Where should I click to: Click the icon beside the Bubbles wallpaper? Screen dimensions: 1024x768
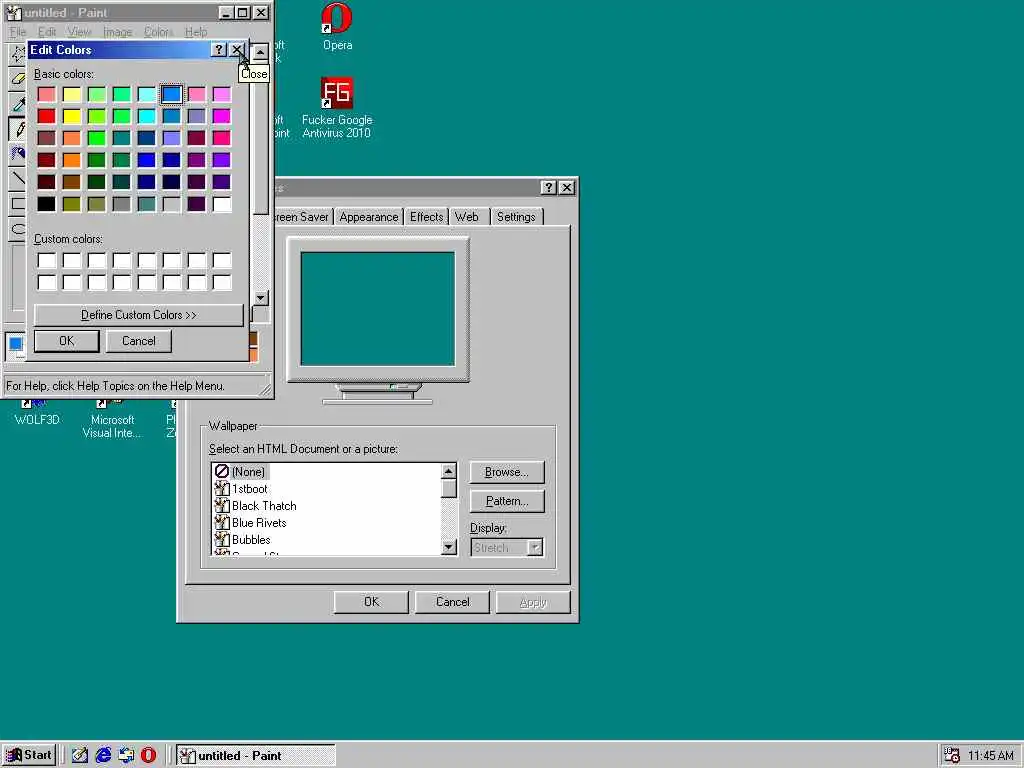click(222, 539)
